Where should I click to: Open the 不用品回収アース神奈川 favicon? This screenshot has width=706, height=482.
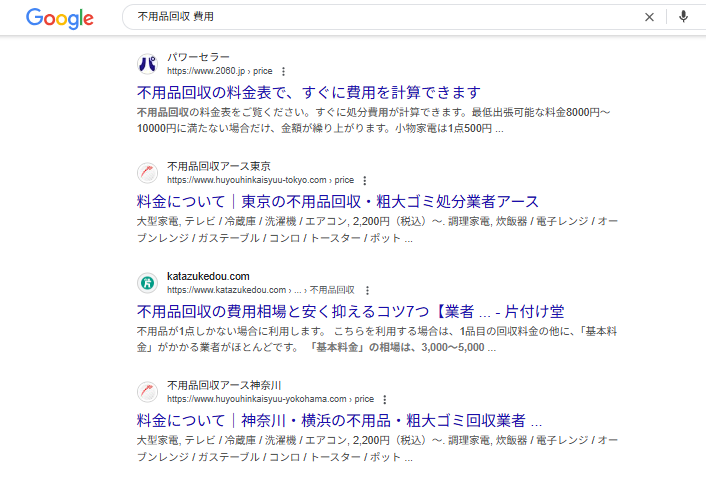[147, 392]
